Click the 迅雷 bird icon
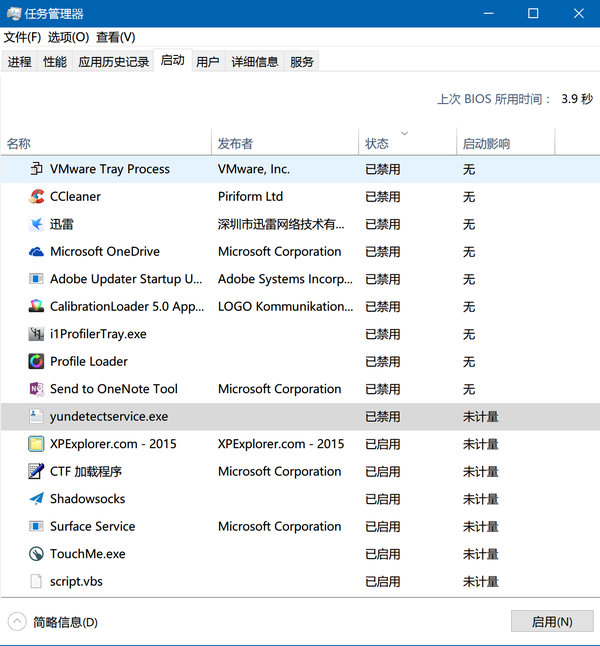This screenshot has width=600, height=646. (36, 224)
